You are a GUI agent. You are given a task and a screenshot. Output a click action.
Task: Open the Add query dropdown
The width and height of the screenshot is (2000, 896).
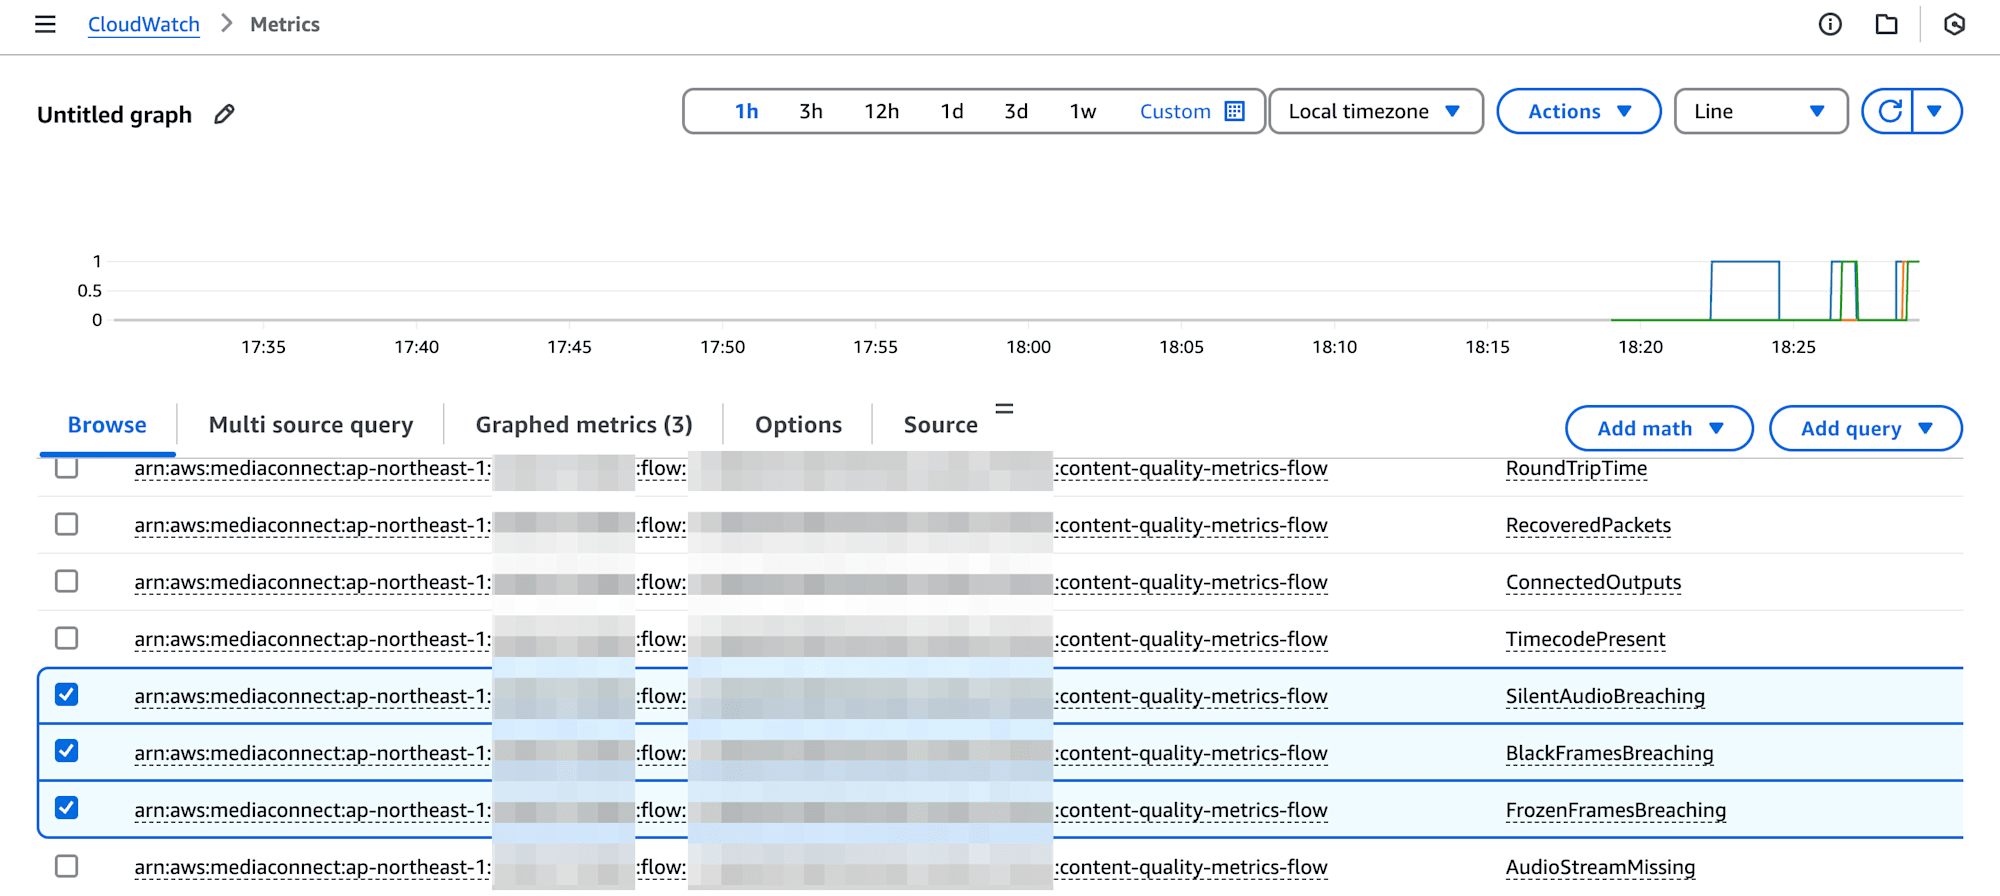click(x=1865, y=428)
